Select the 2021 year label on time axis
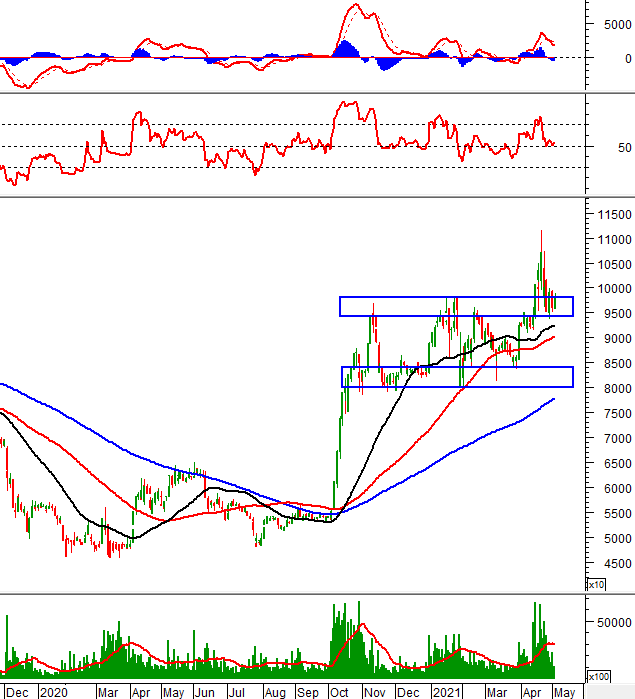 tap(446, 692)
